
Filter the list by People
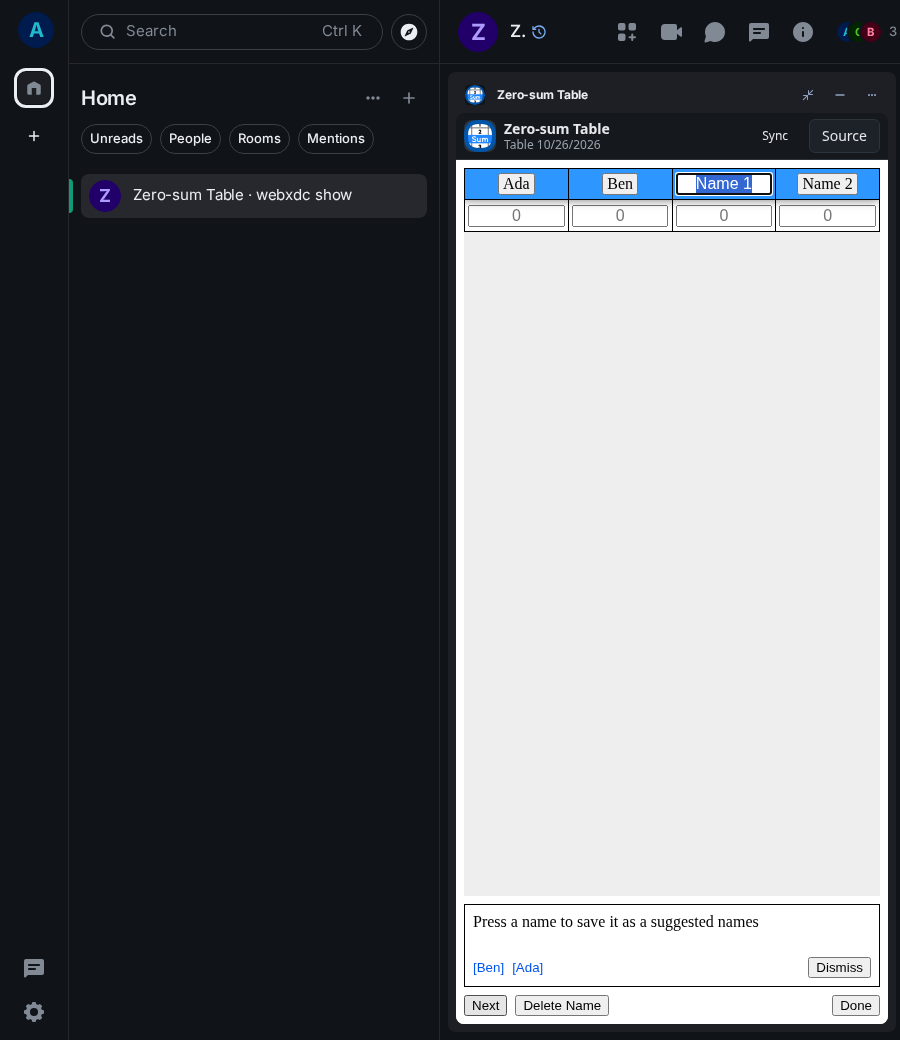[190, 139]
